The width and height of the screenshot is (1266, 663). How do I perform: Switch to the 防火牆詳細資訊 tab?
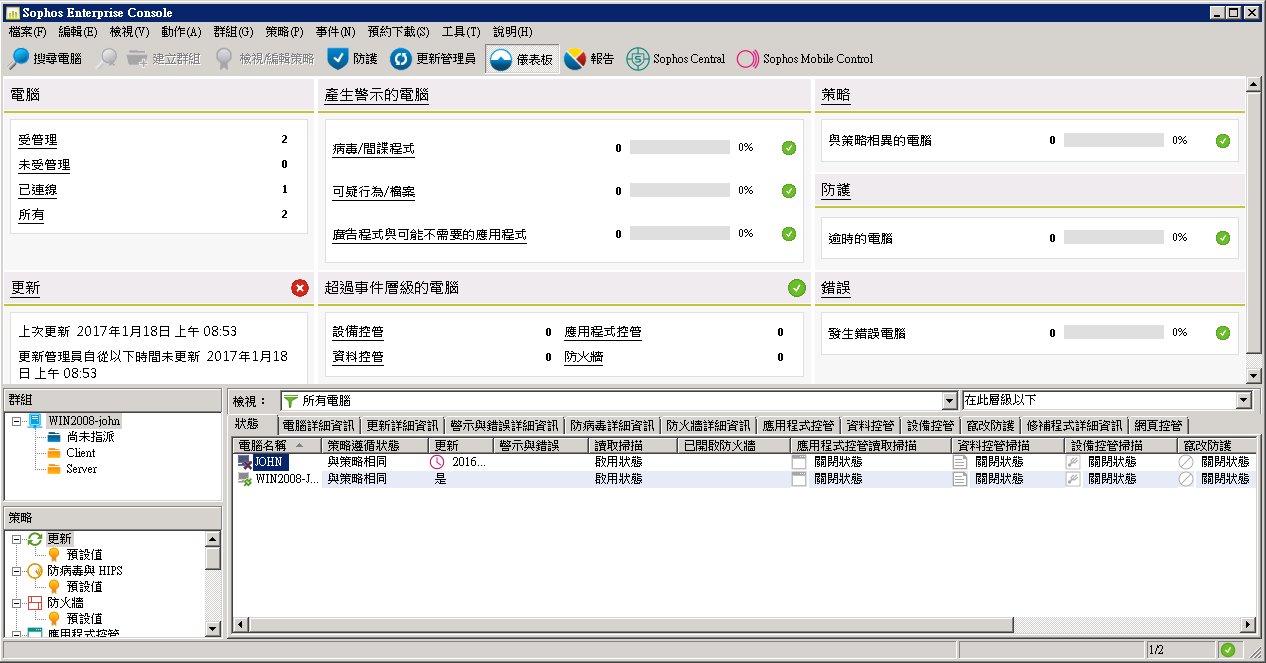pyautogui.click(x=708, y=426)
